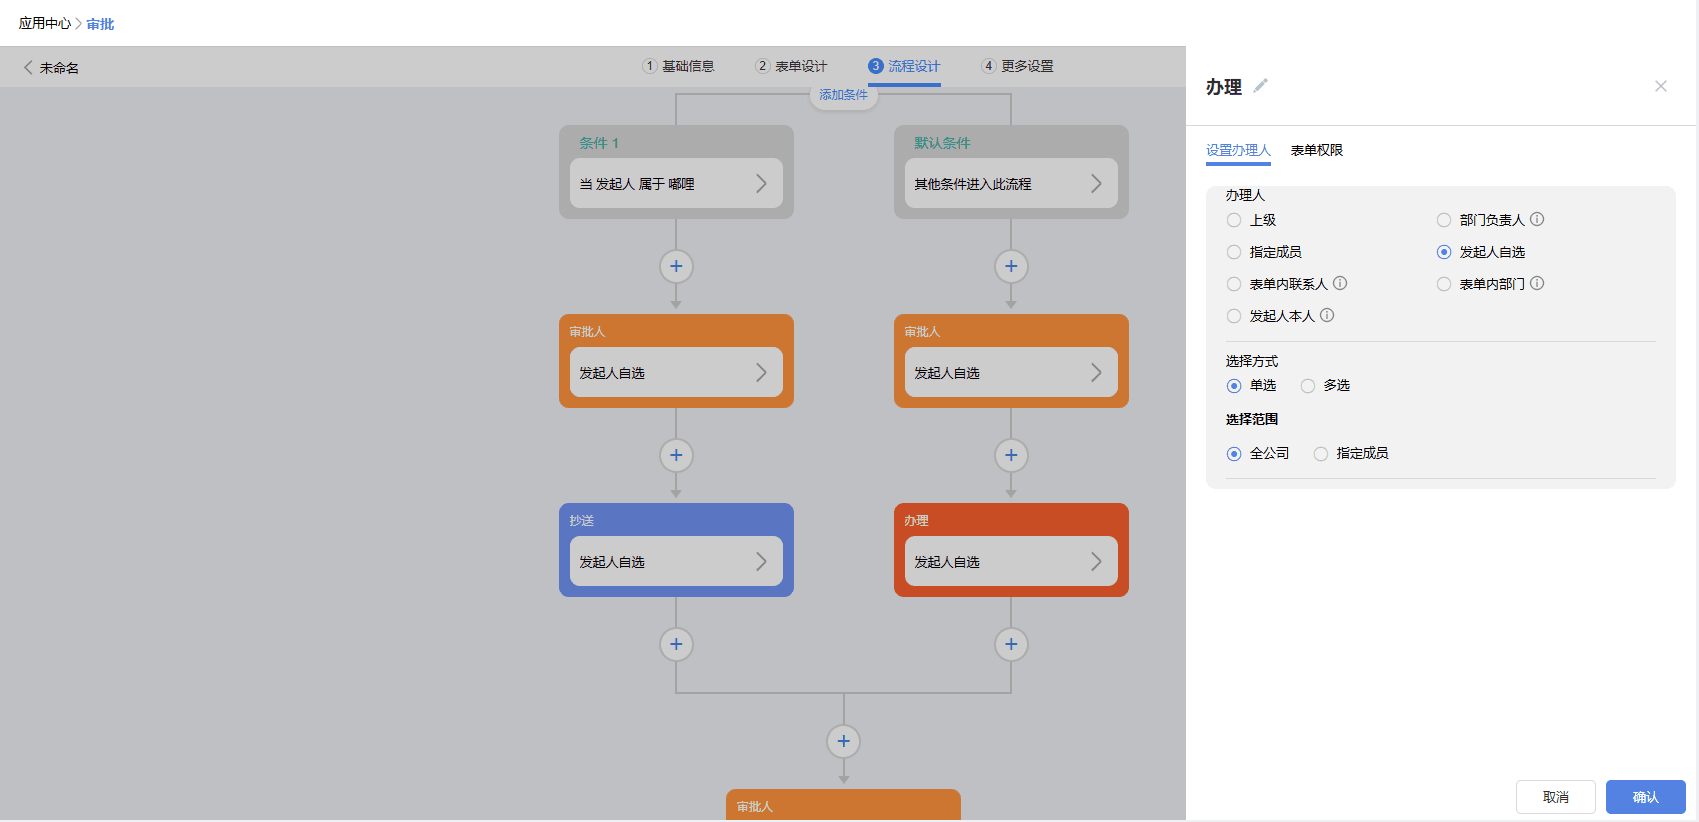Add a node below 条件 1

click(x=676, y=266)
